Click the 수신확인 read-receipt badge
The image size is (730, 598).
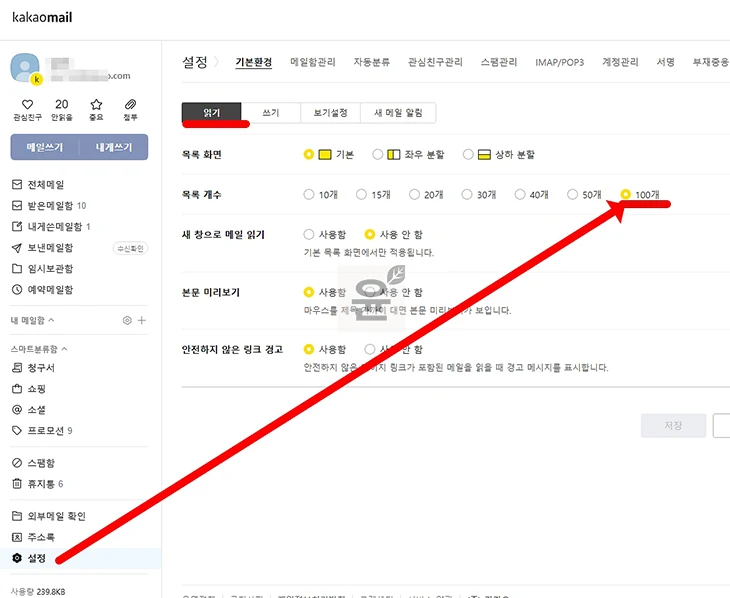(x=130, y=248)
